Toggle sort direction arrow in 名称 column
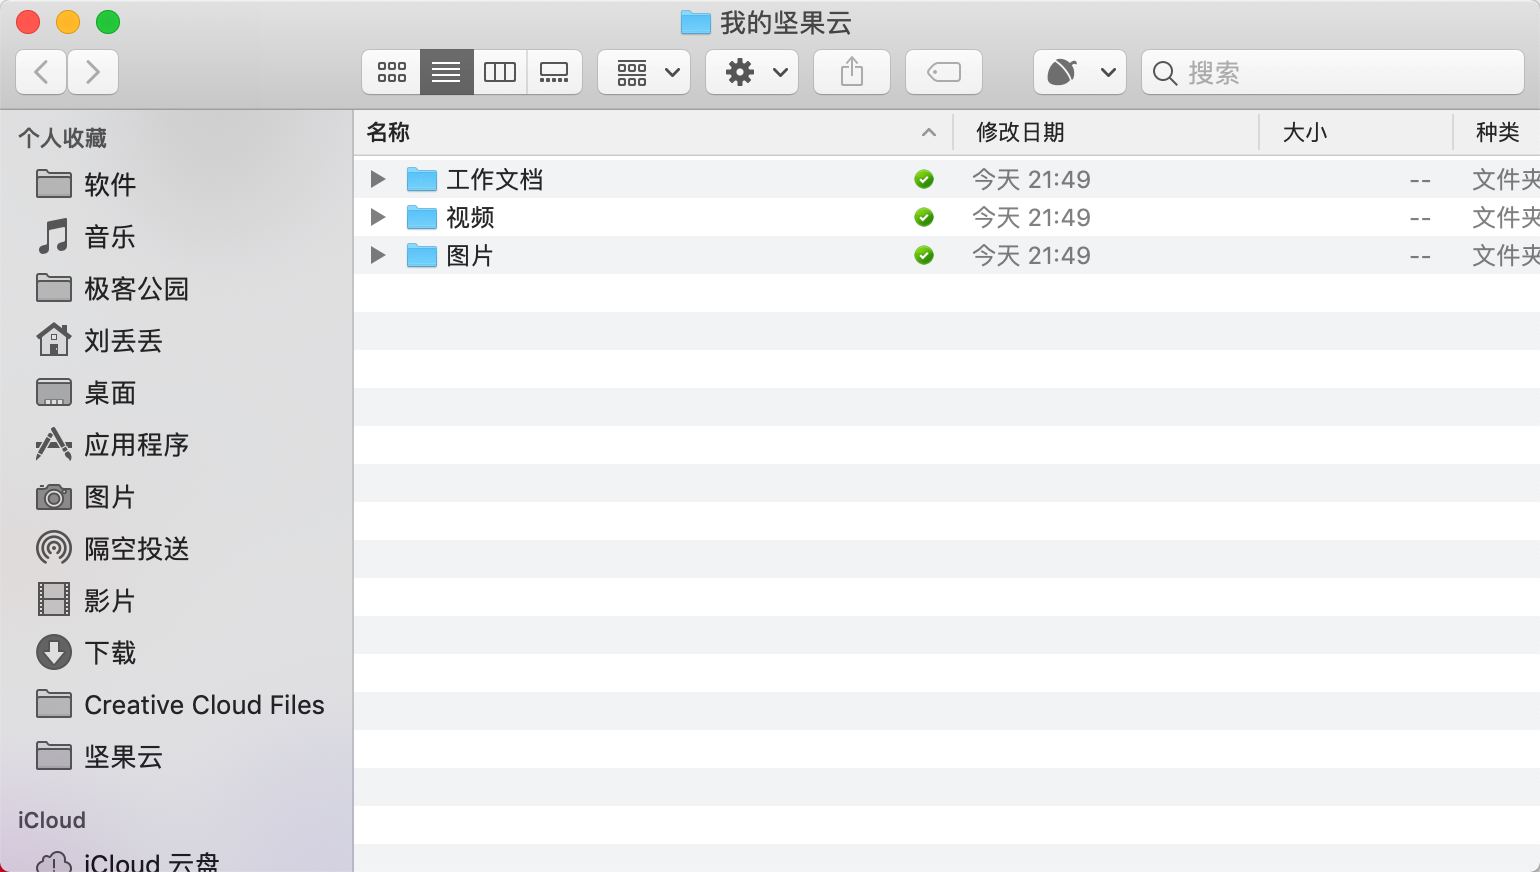1540x872 pixels. coord(929,132)
